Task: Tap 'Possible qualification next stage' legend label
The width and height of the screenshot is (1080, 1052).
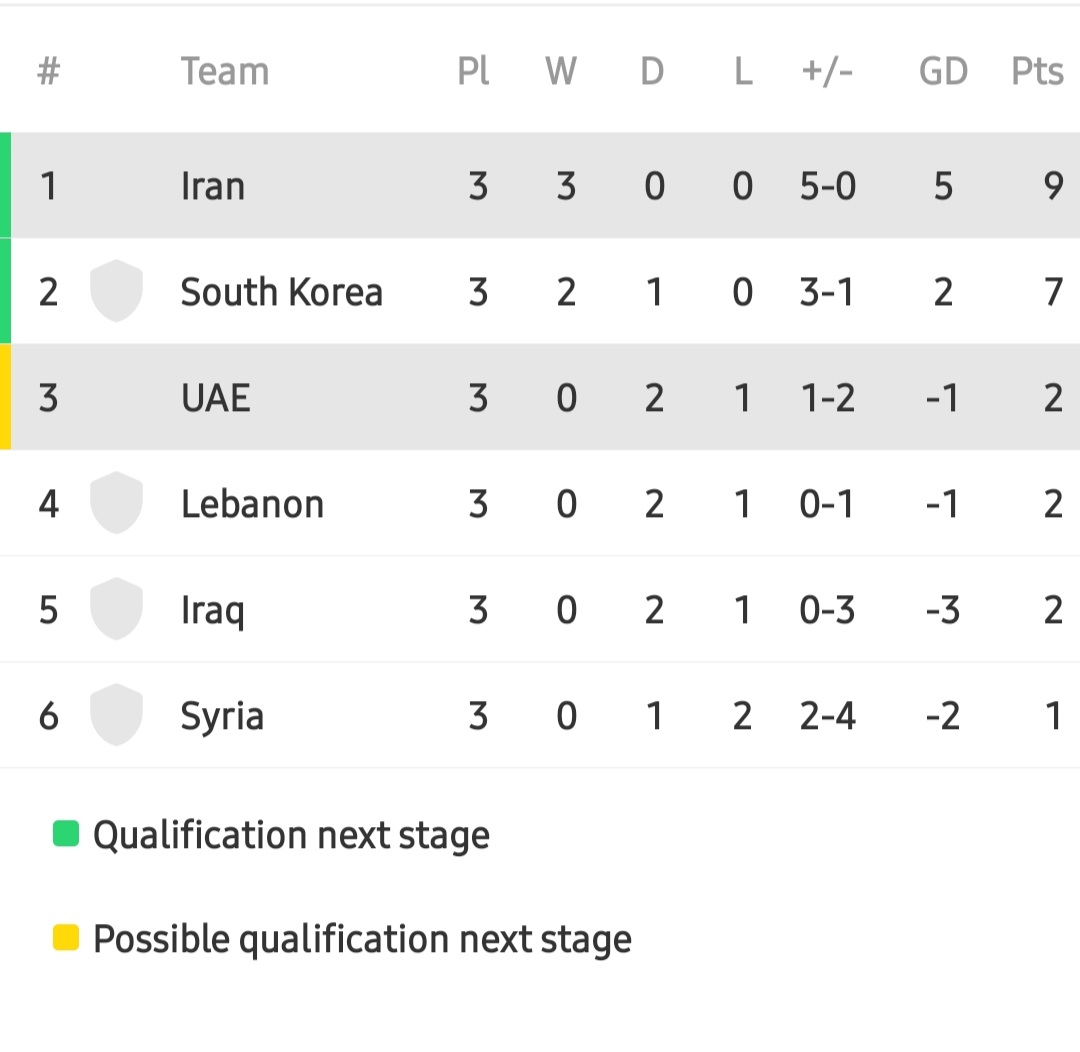Action: [x=362, y=939]
